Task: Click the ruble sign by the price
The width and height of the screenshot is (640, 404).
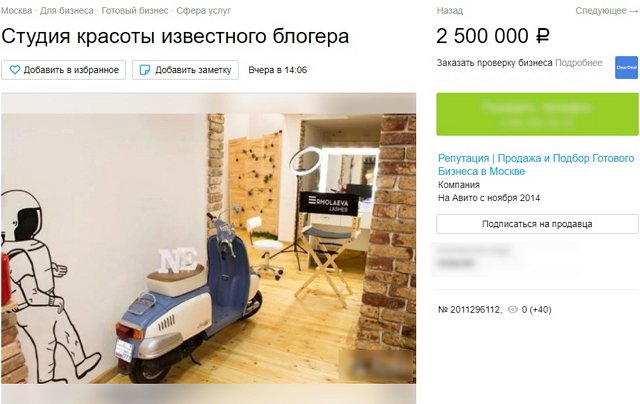Action: 542,36
